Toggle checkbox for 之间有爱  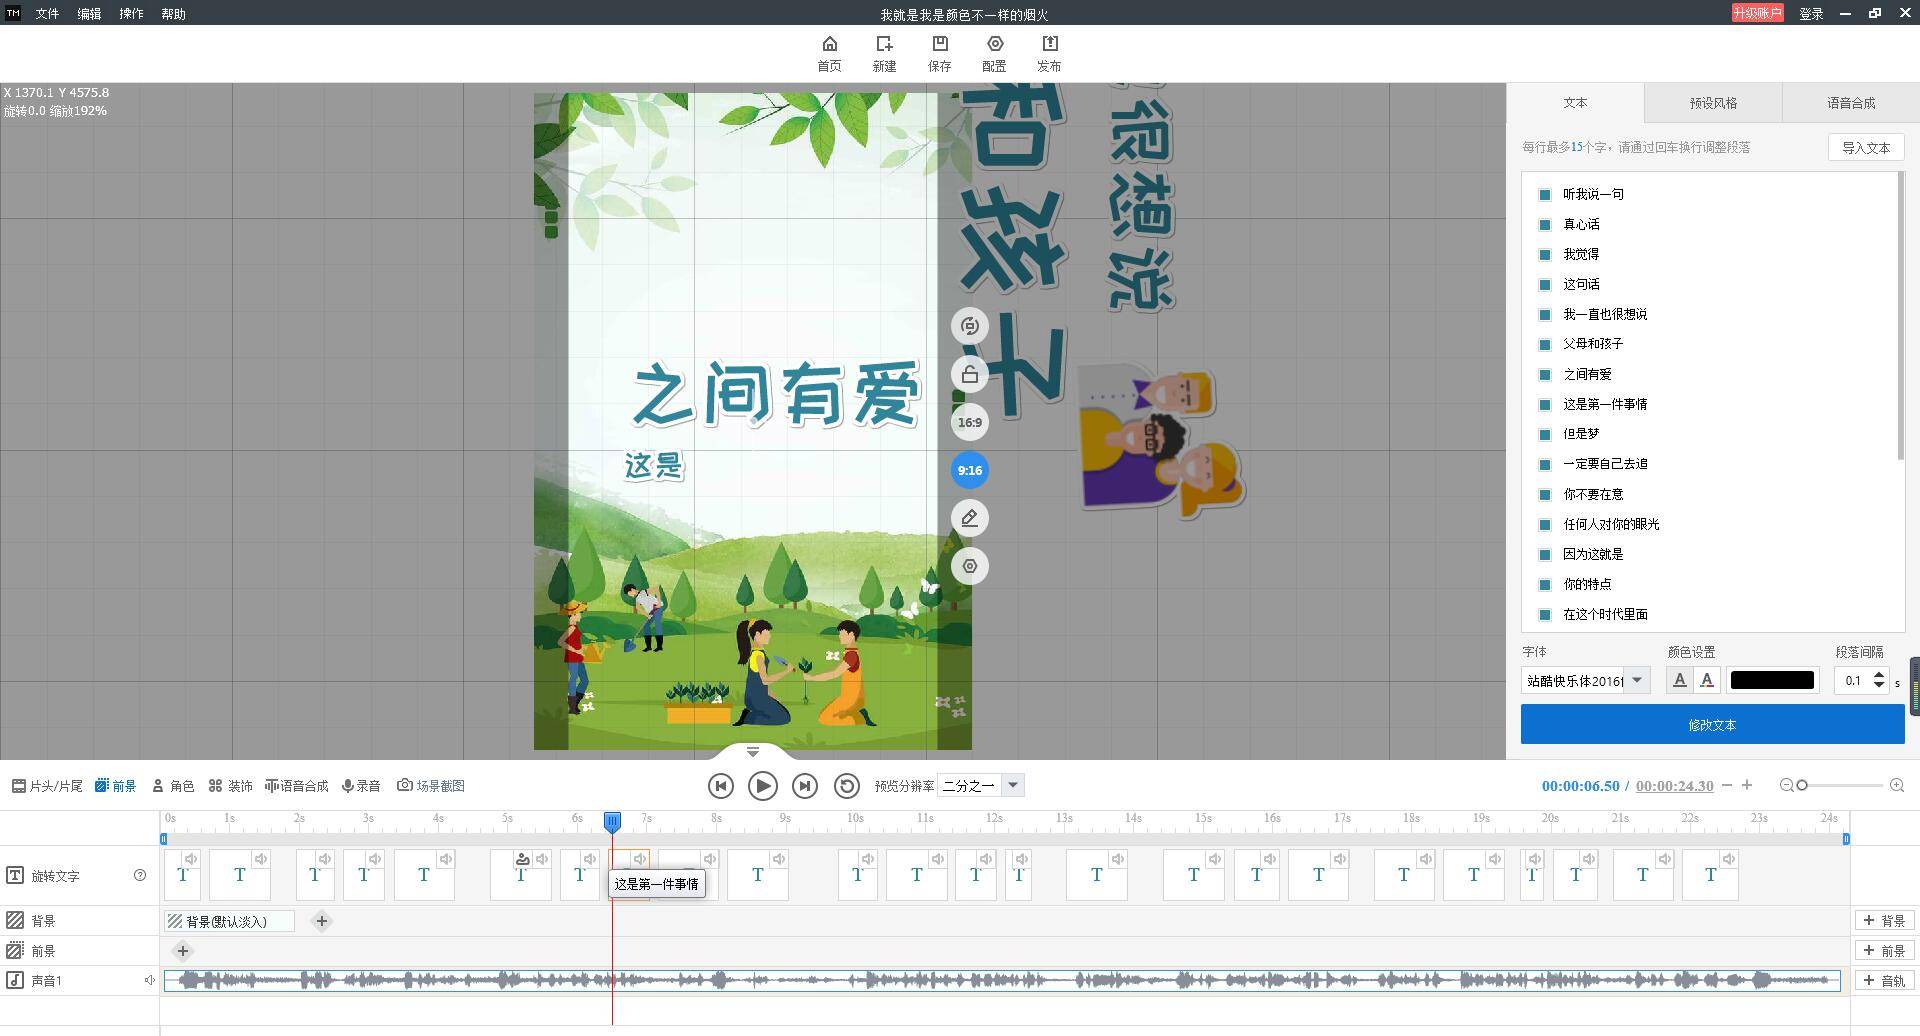(1545, 375)
